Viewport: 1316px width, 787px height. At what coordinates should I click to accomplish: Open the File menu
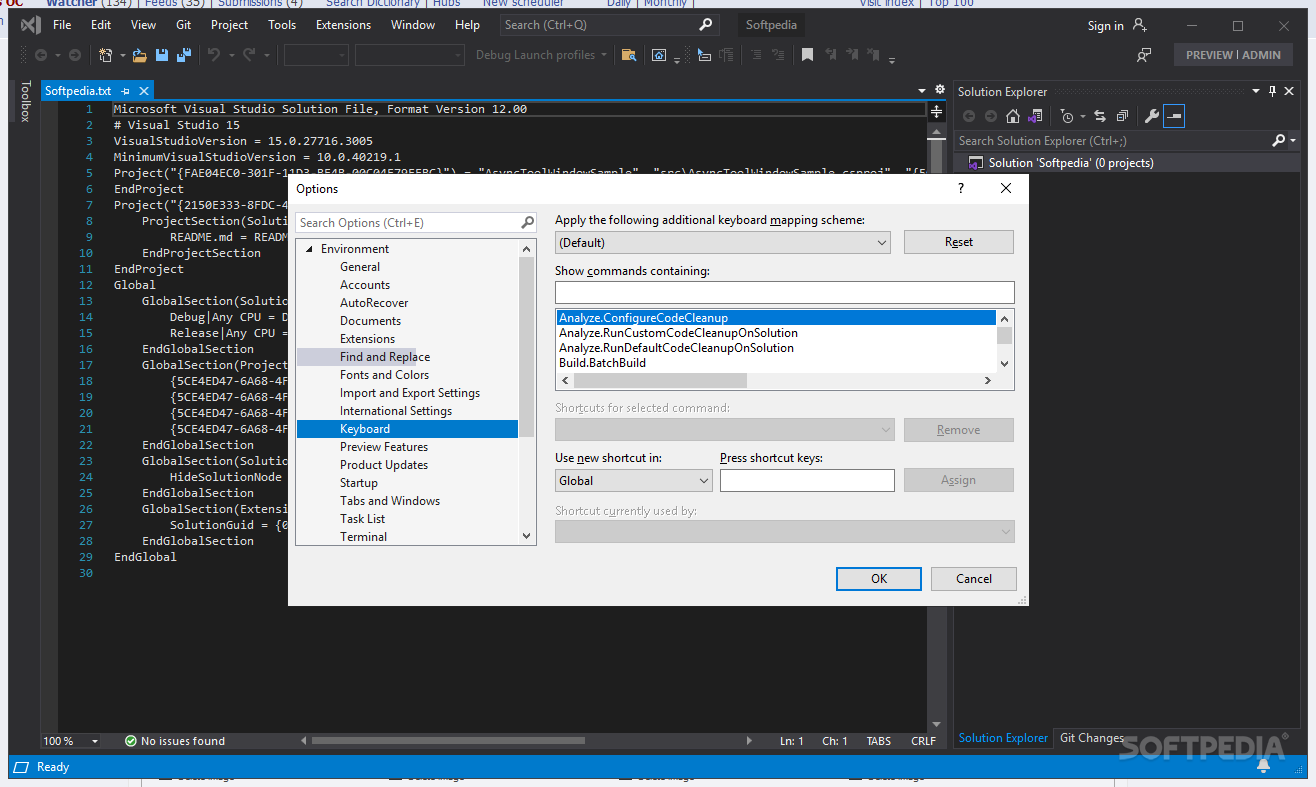62,25
